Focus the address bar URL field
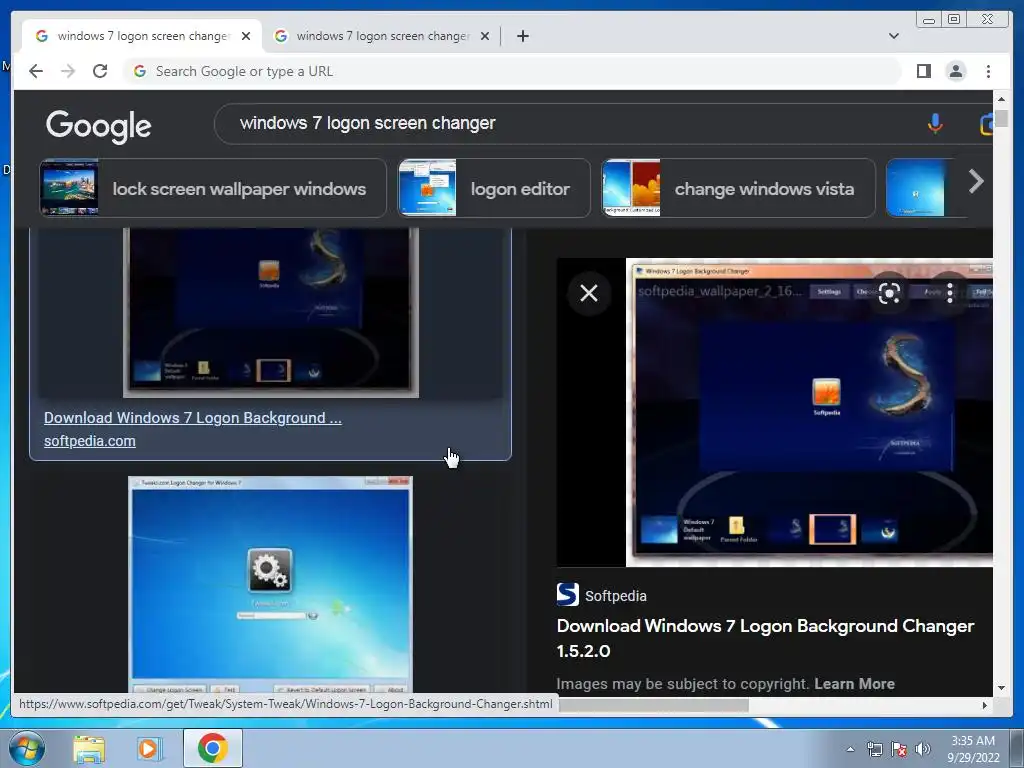 [x=513, y=71]
